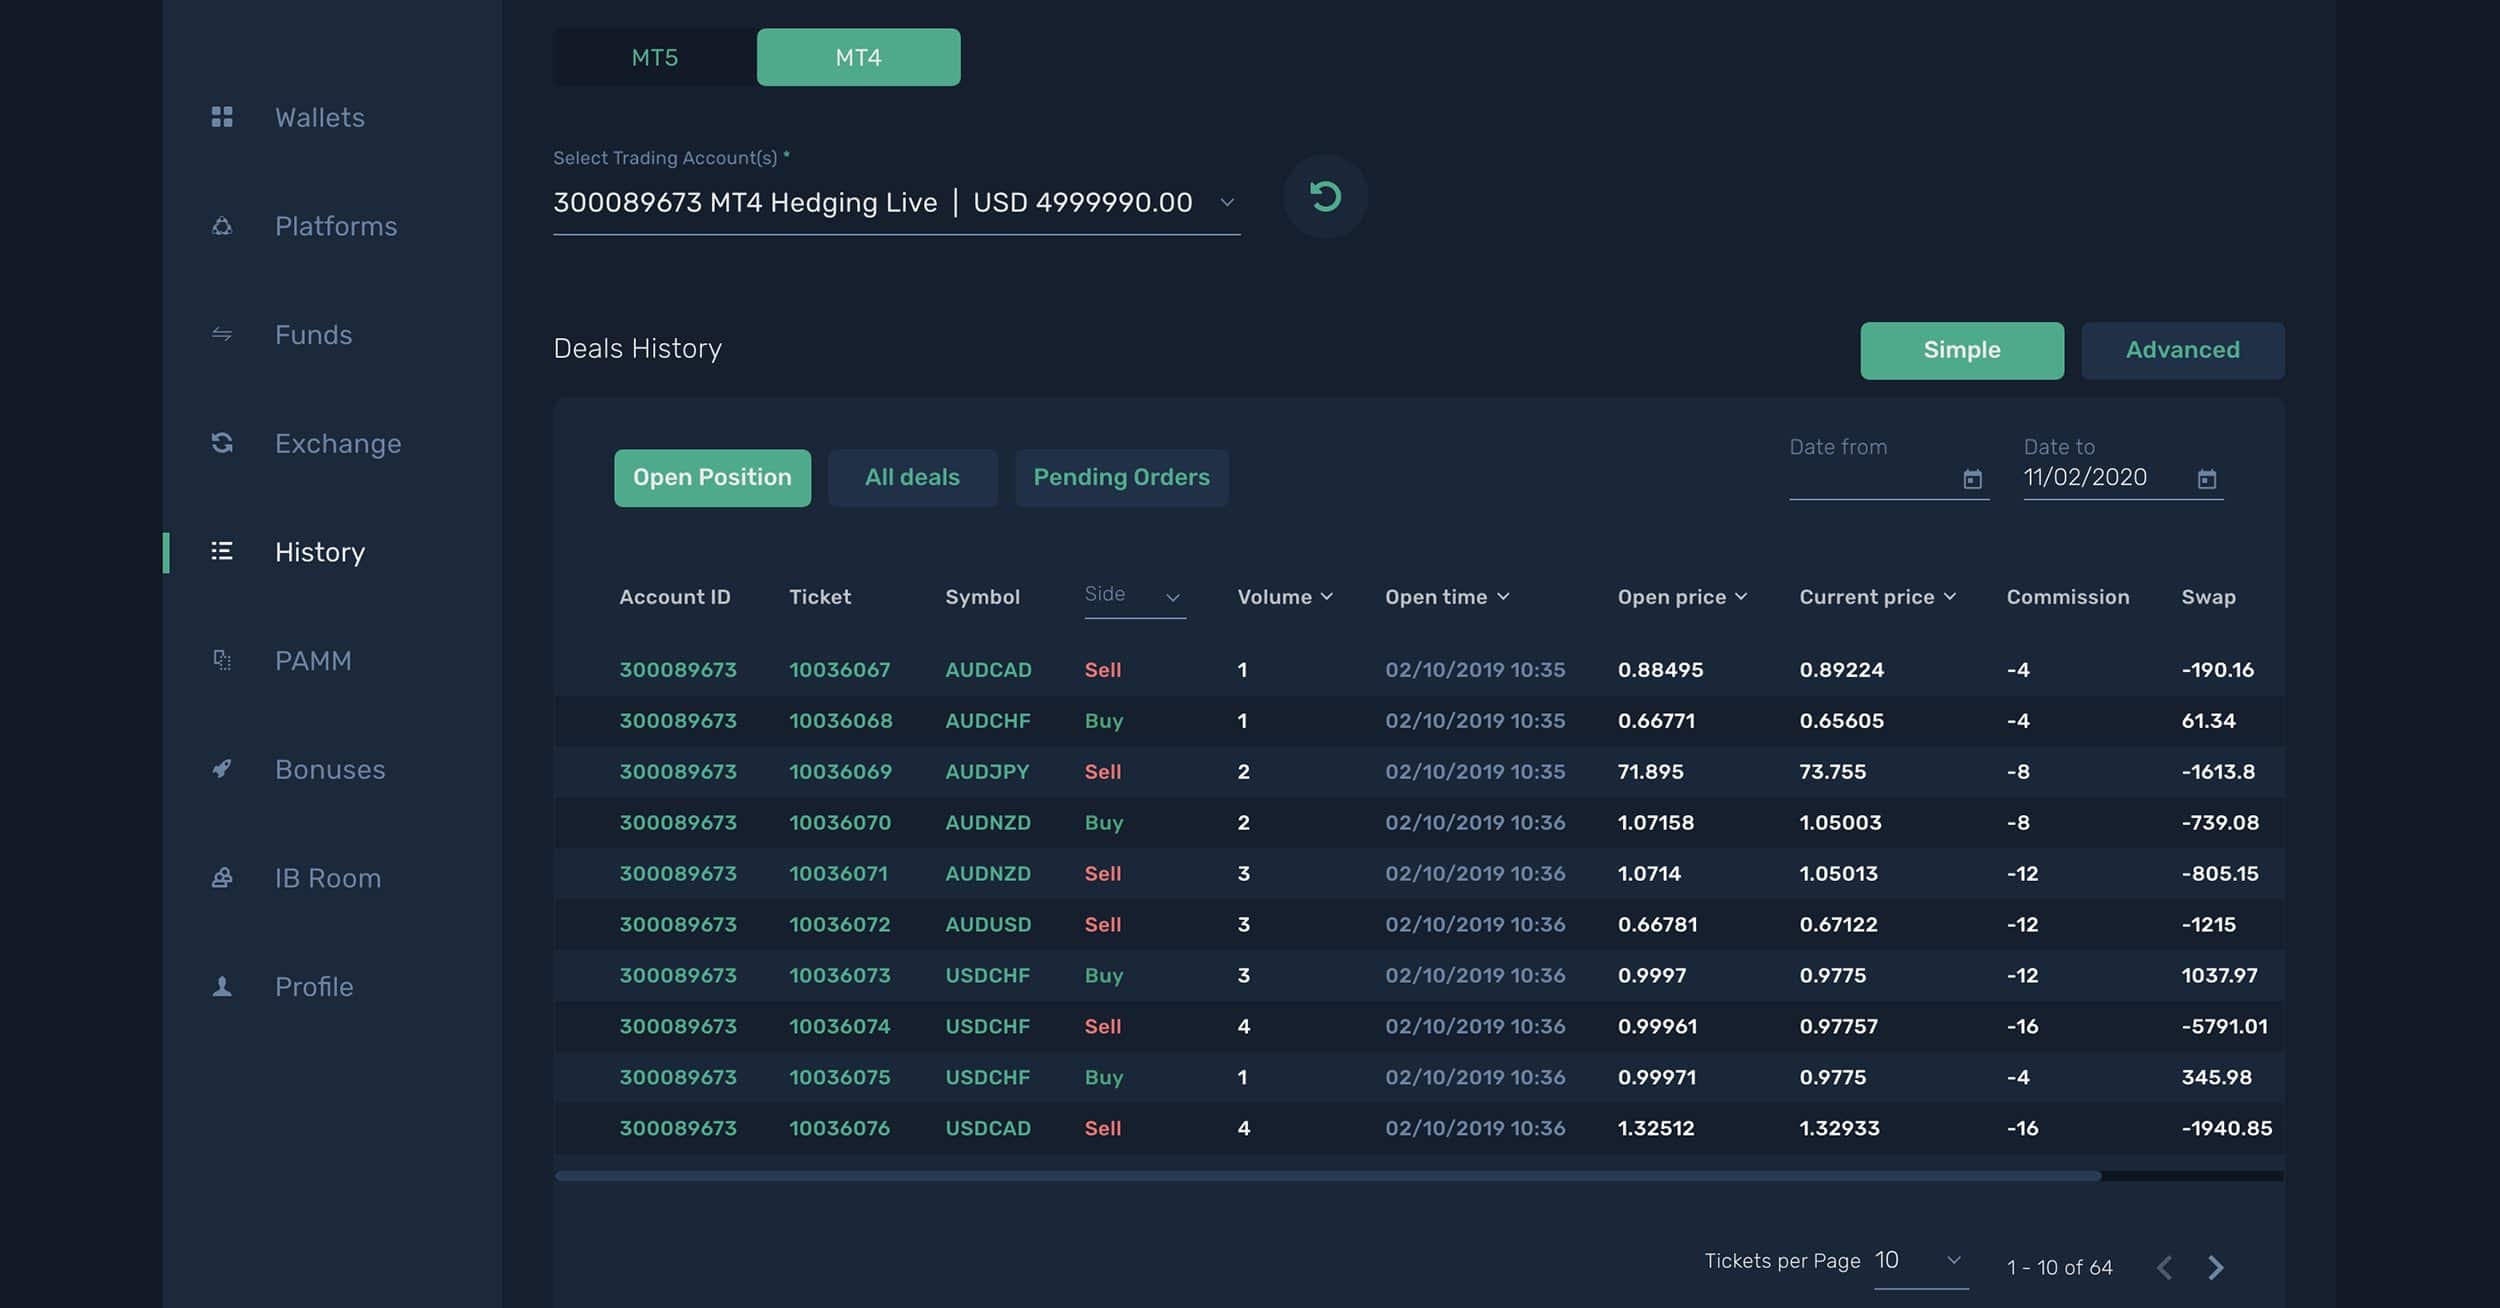
Task: Open the Side filter dropdown
Action: click(1134, 596)
